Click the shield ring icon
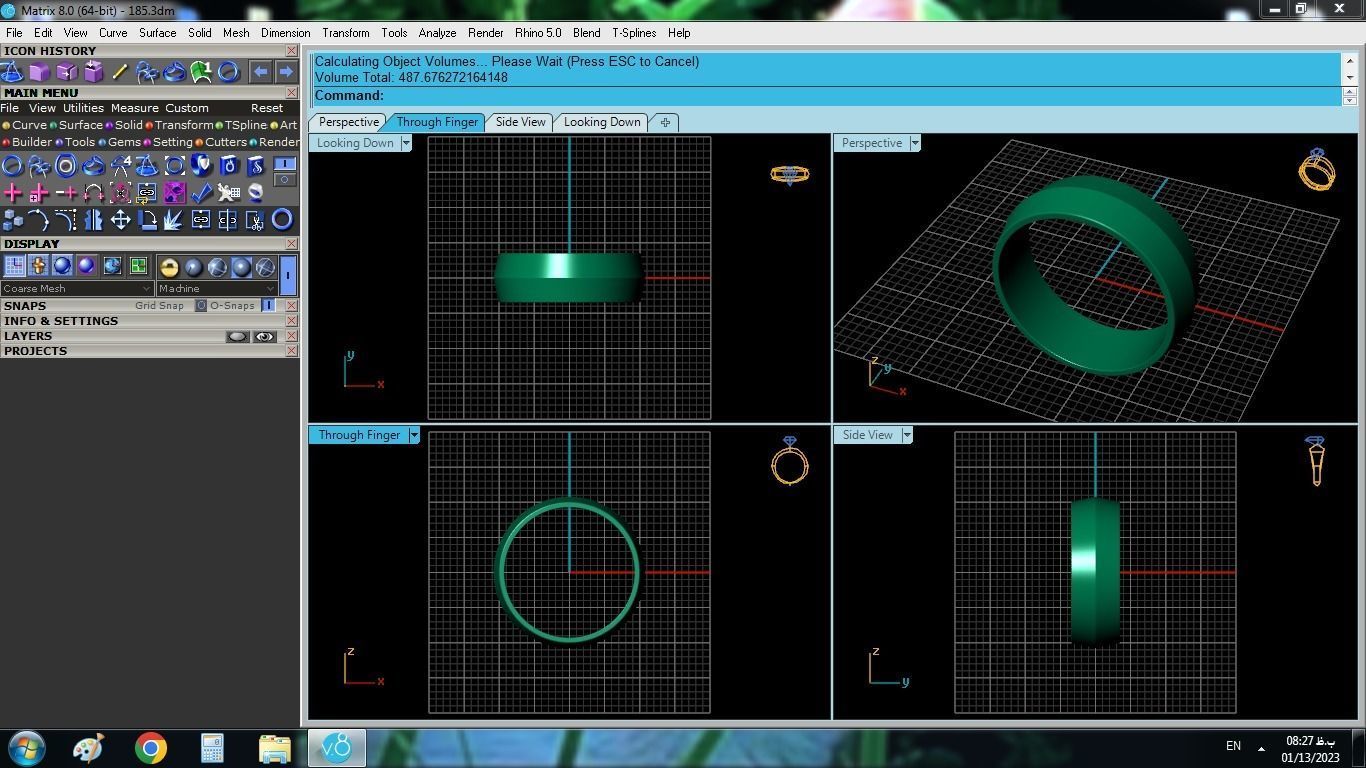The width and height of the screenshot is (1366, 768). (x=201, y=165)
